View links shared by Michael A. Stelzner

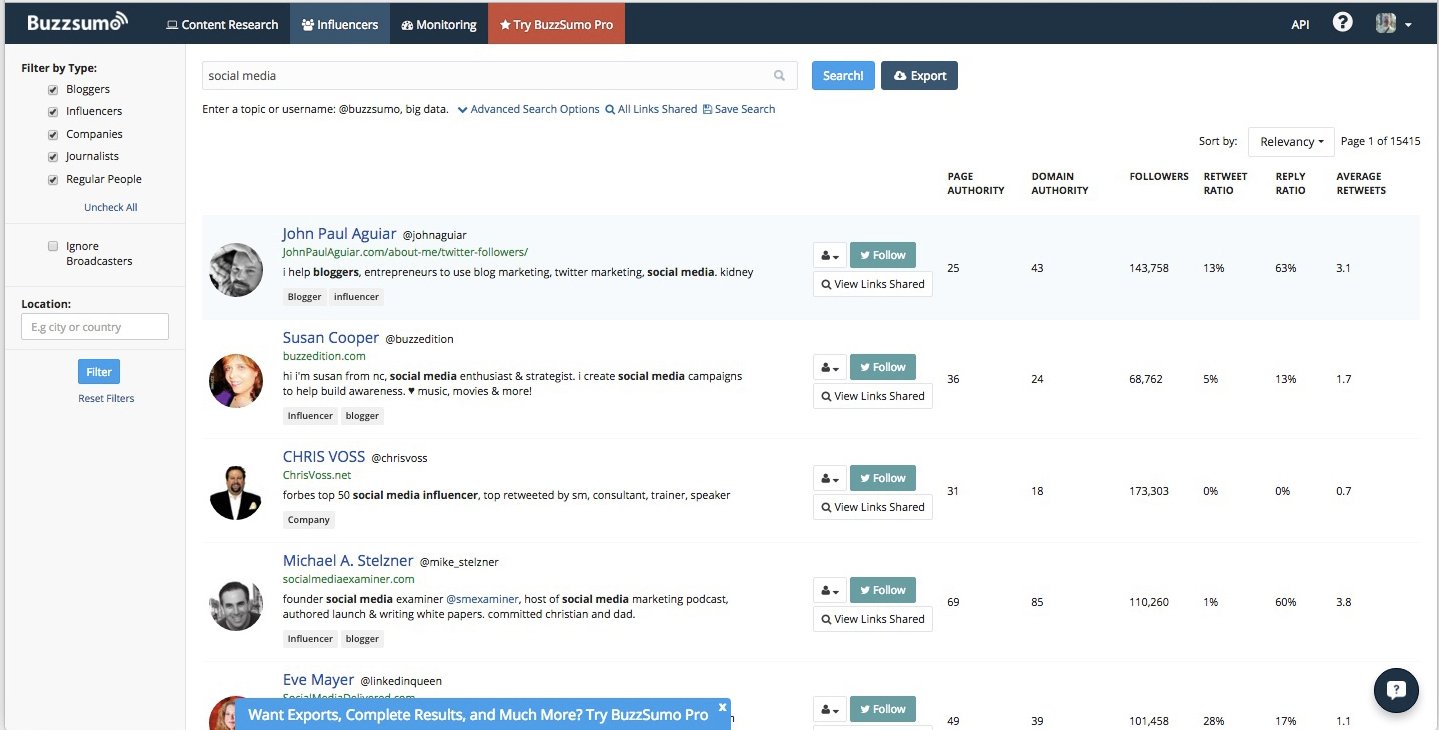click(x=873, y=619)
